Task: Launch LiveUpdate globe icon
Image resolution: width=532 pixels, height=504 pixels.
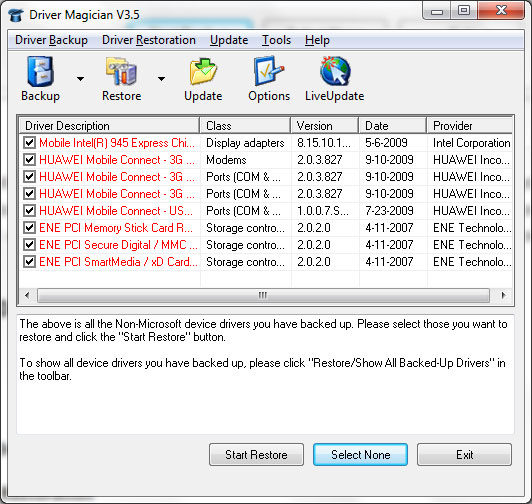Action: (335, 79)
